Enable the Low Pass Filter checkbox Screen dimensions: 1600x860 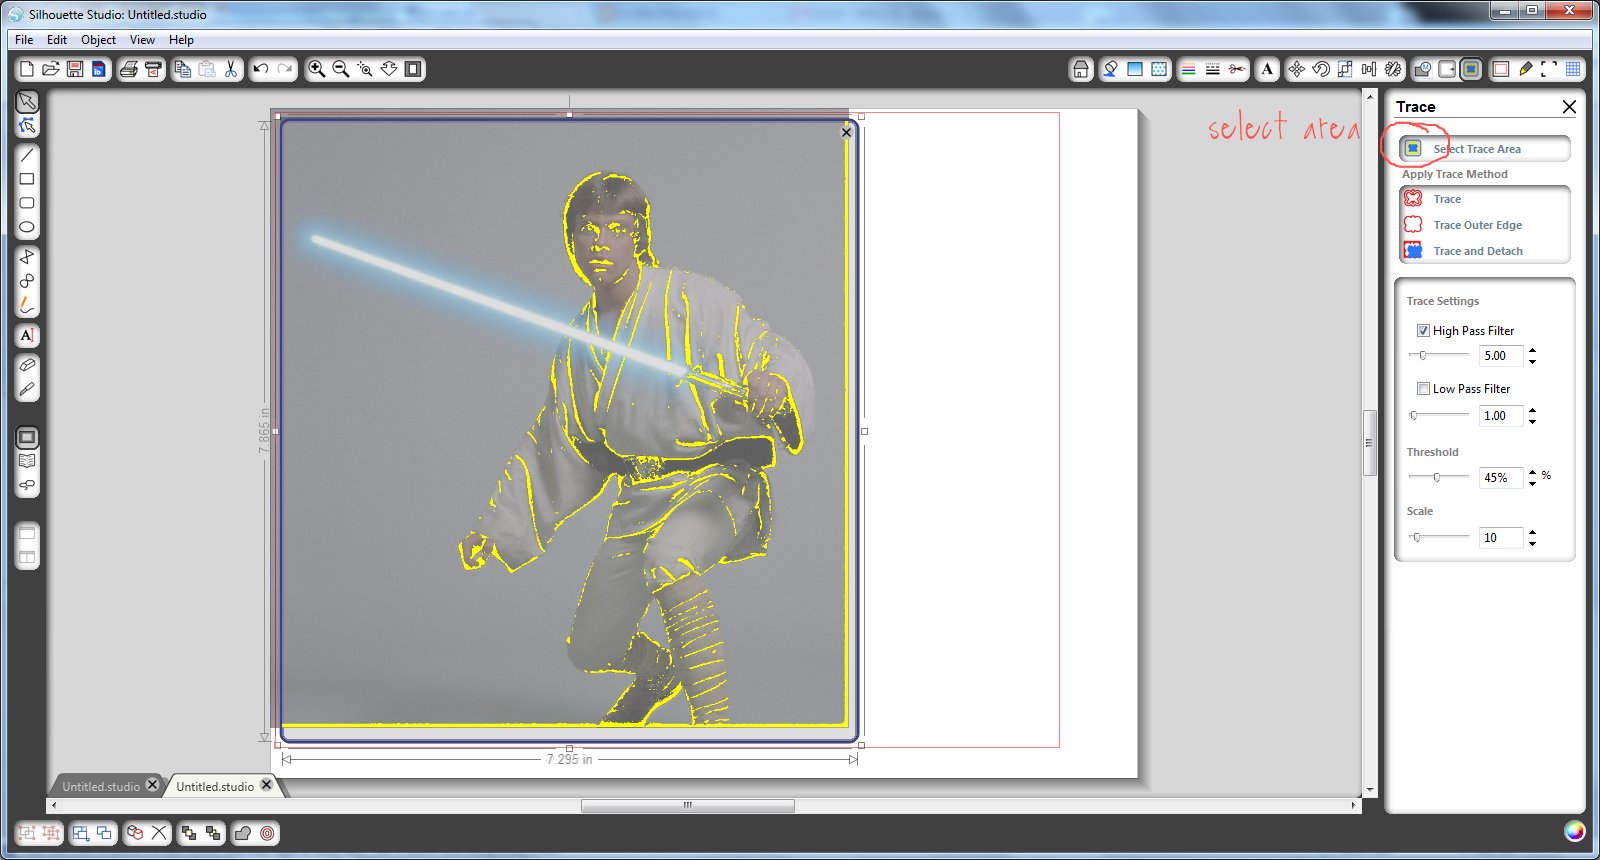tap(1423, 389)
